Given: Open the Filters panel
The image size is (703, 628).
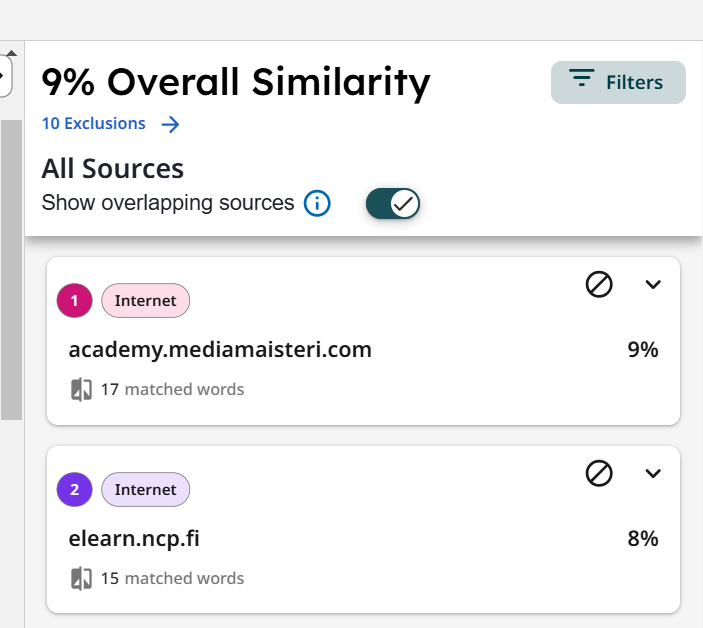Looking at the screenshot, I should [x=618, y=82].
